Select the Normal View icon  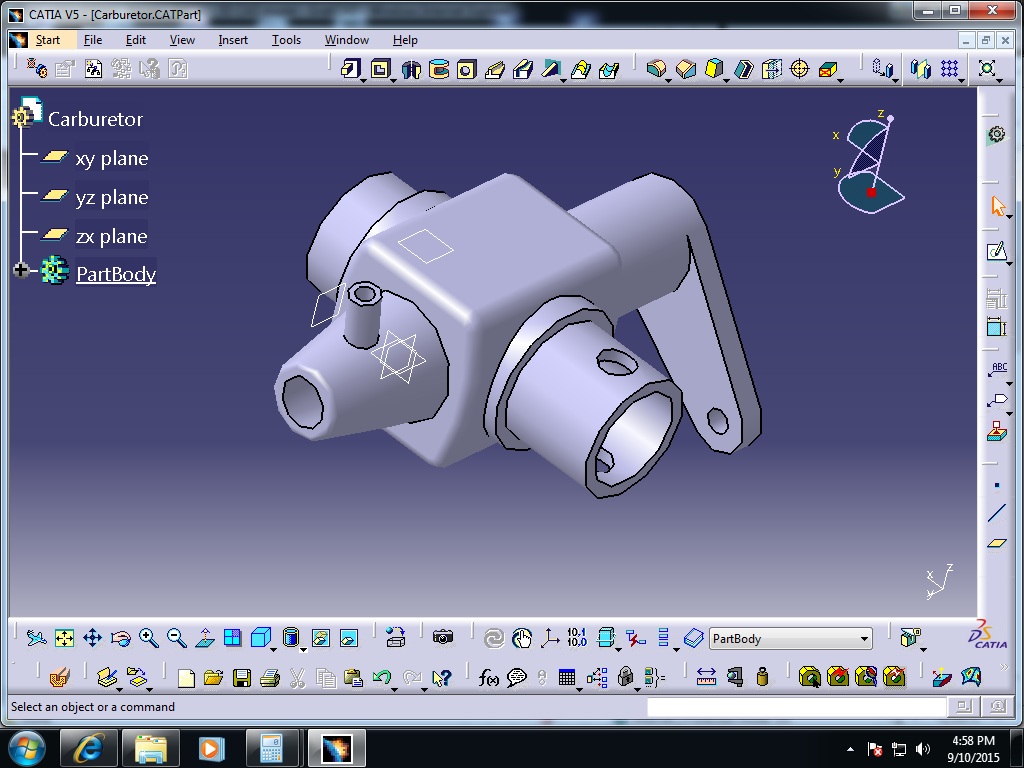[205, 638]
